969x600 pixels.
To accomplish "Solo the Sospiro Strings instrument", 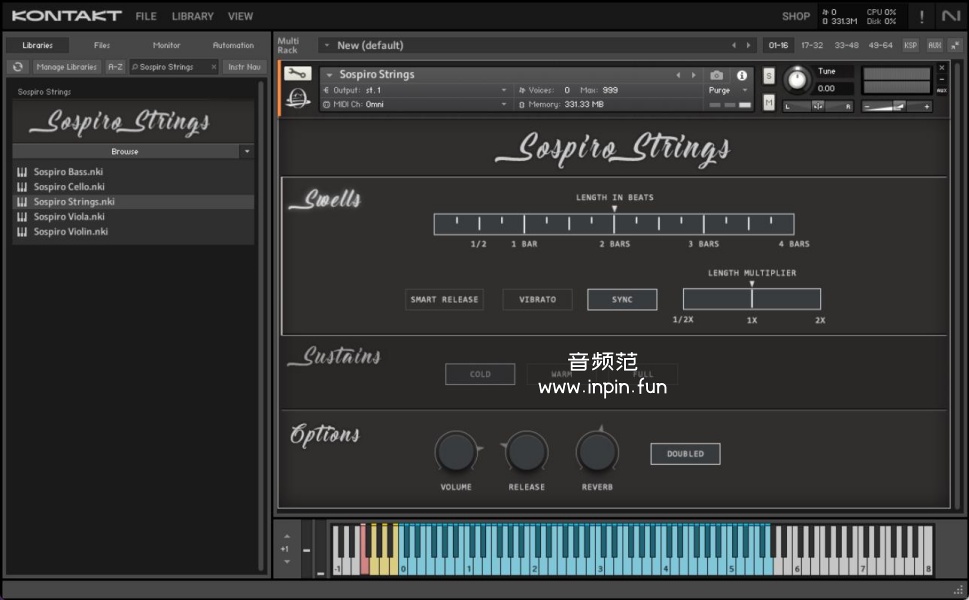I will (x=769, y=76).
